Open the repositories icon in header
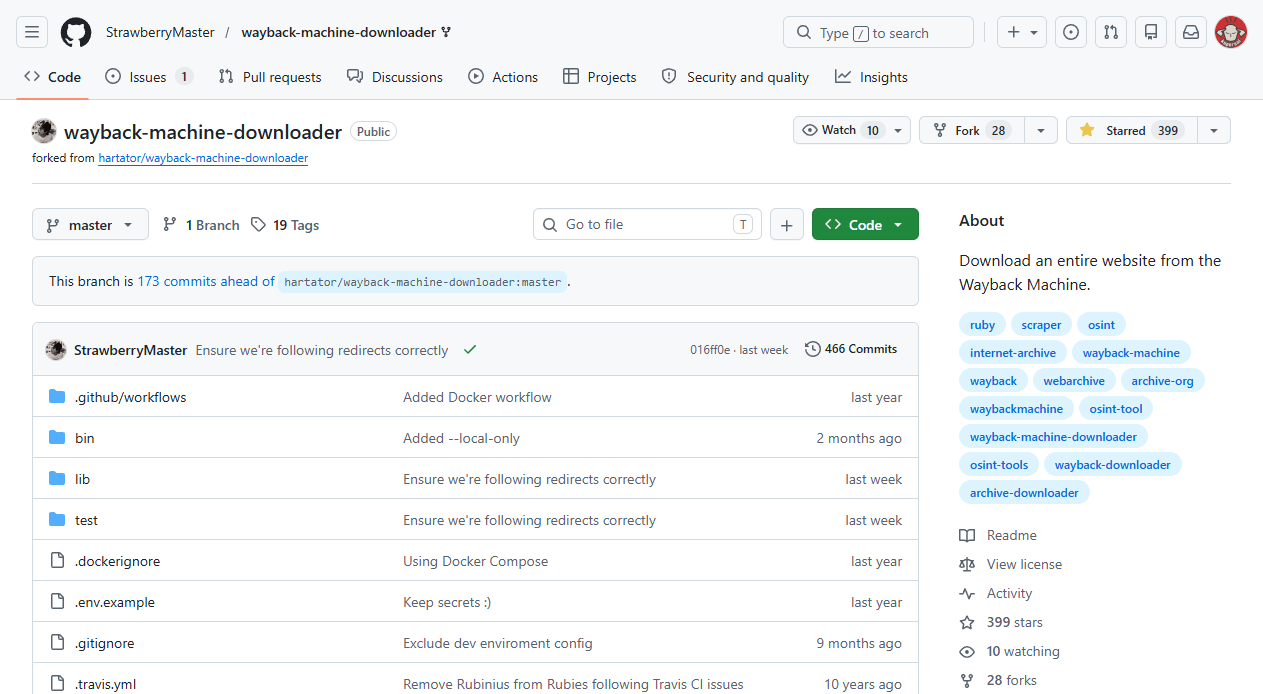Image resolution: width=1263 pixels, height=694 pixels. [1151, 32]
